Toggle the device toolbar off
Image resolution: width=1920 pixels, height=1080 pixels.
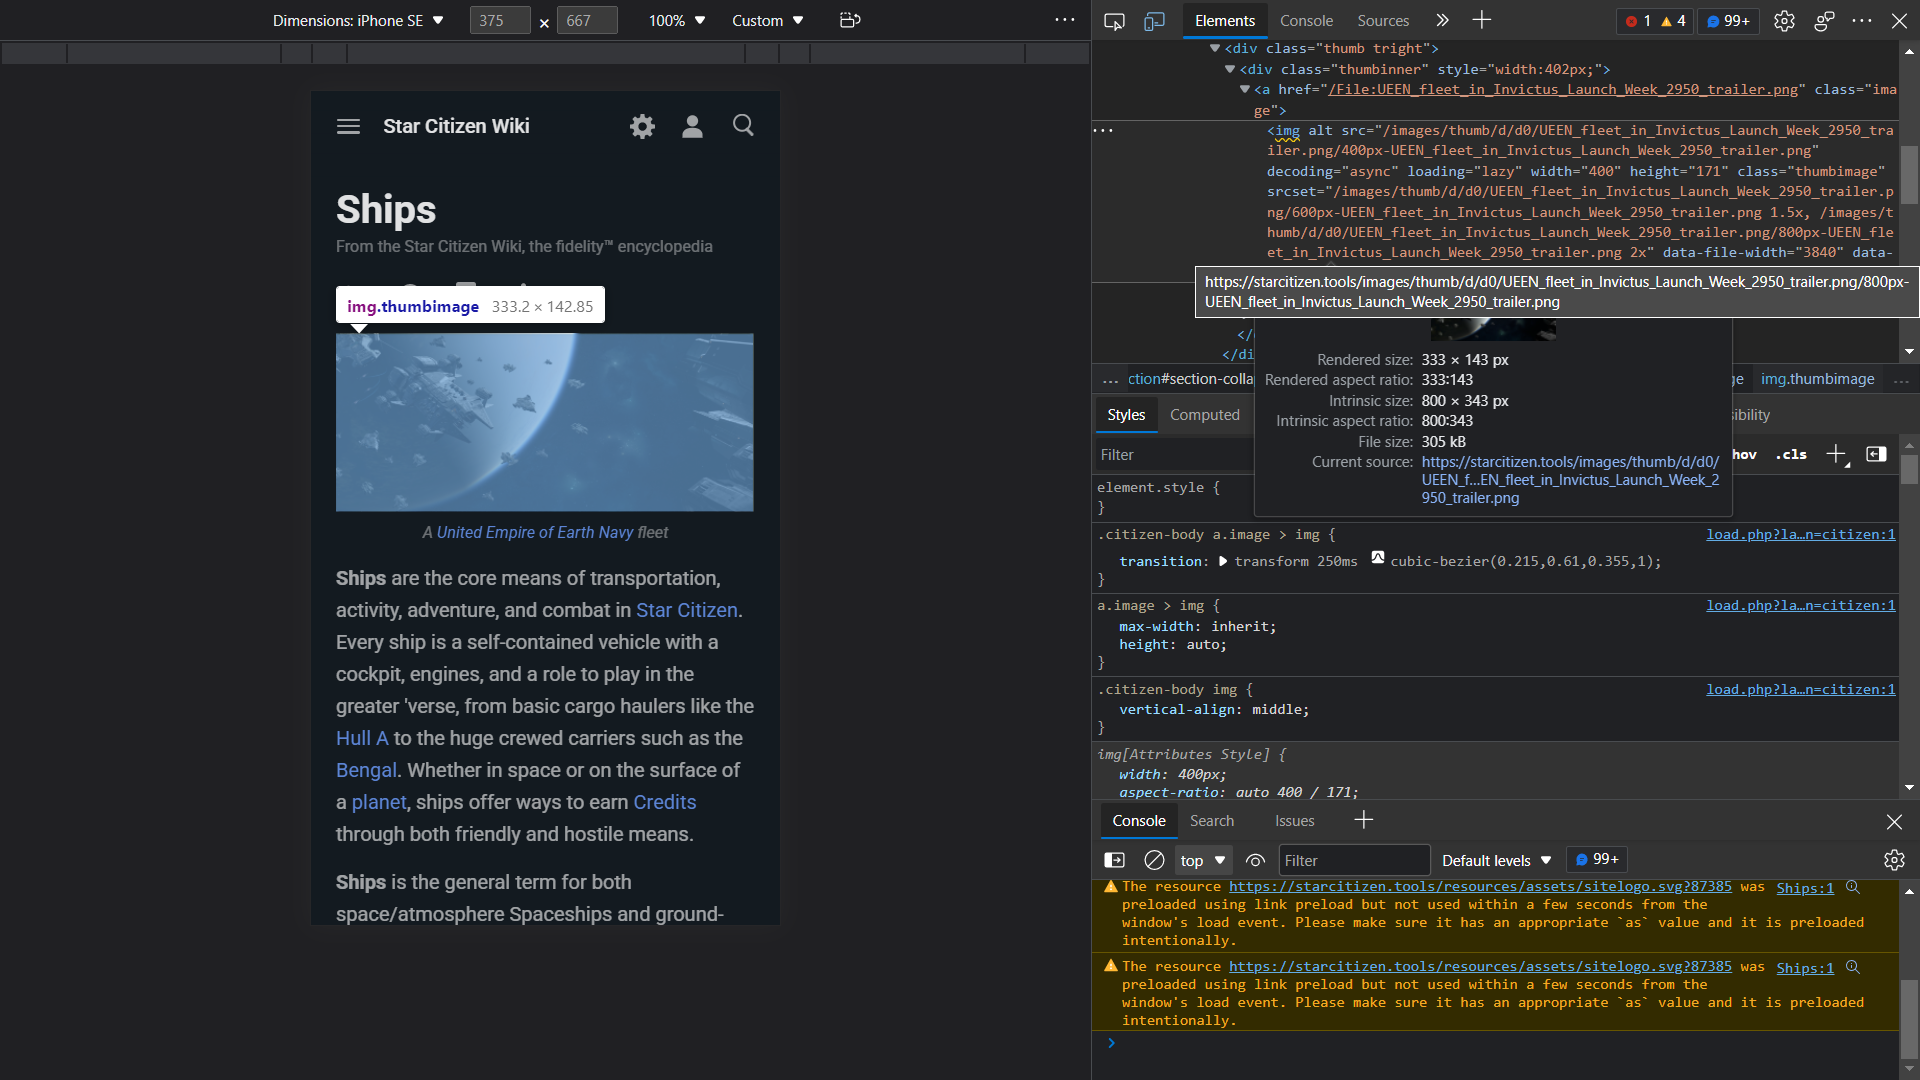click(x=1156, y=20)
